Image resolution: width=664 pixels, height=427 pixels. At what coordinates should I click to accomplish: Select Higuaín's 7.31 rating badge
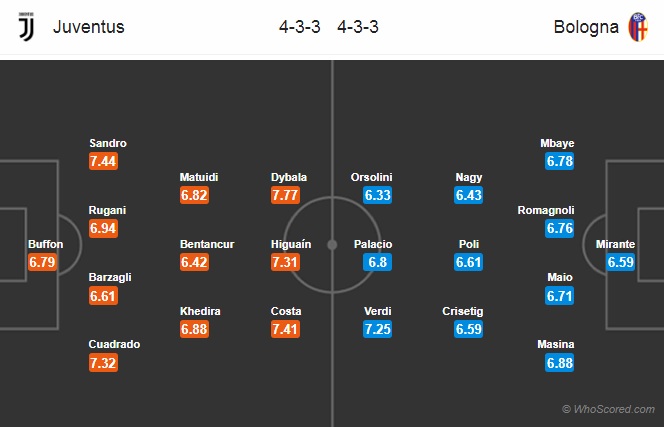285,262
